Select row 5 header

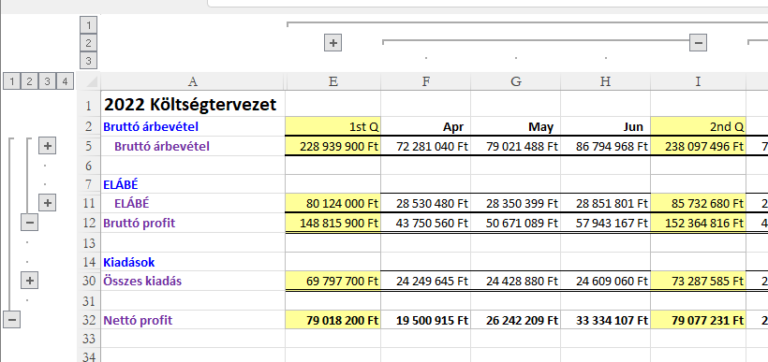pyautogui.click(x=89, y=146)
